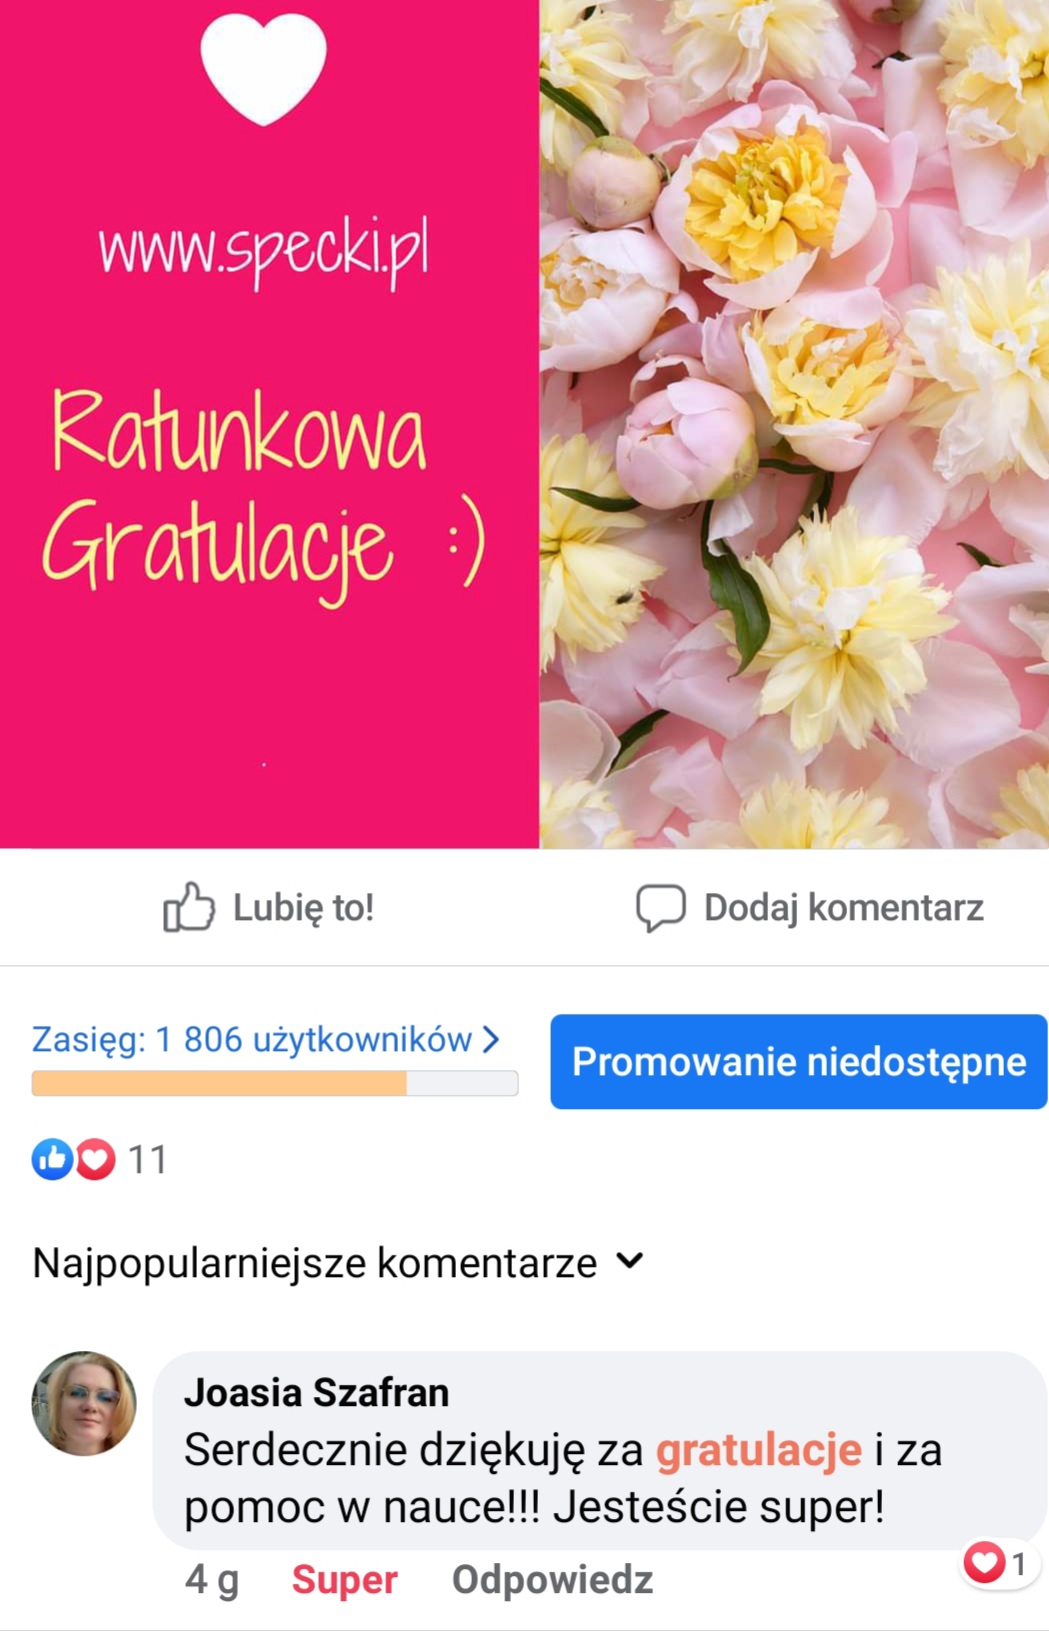Toggle Lubię to! on the post

(x=269, y=907)
